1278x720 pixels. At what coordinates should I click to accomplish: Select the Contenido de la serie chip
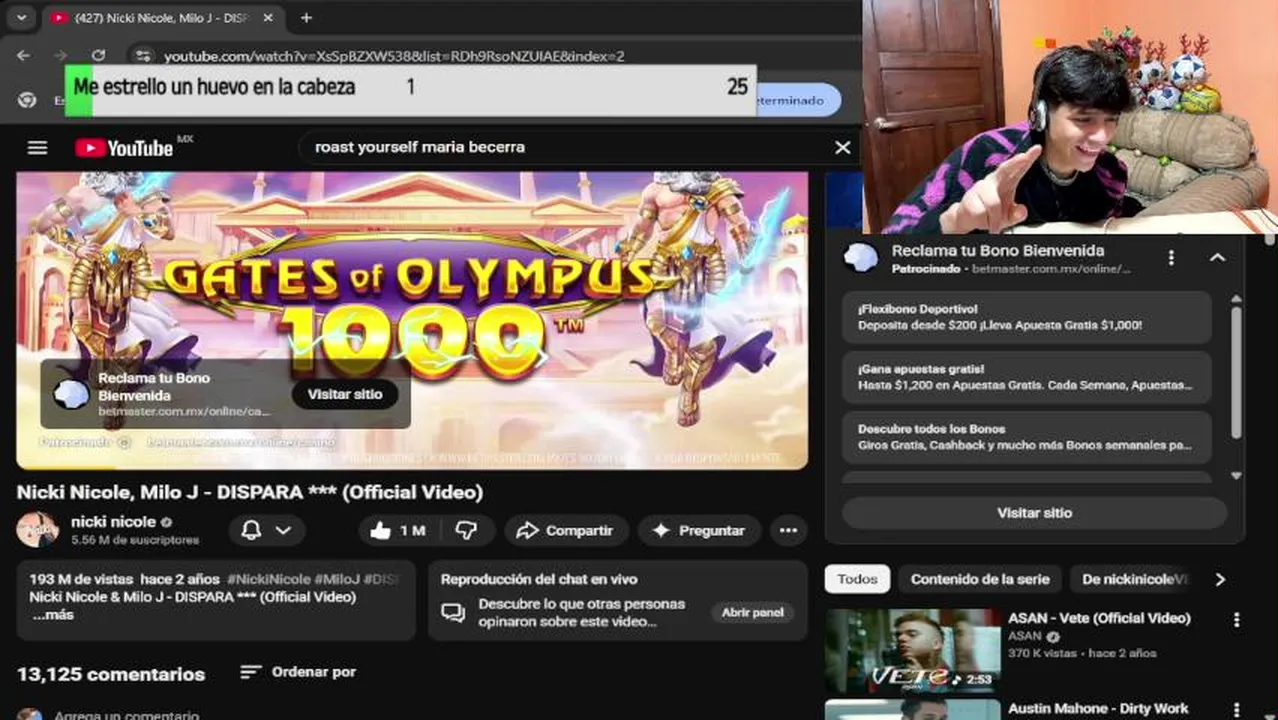point(980,579)
